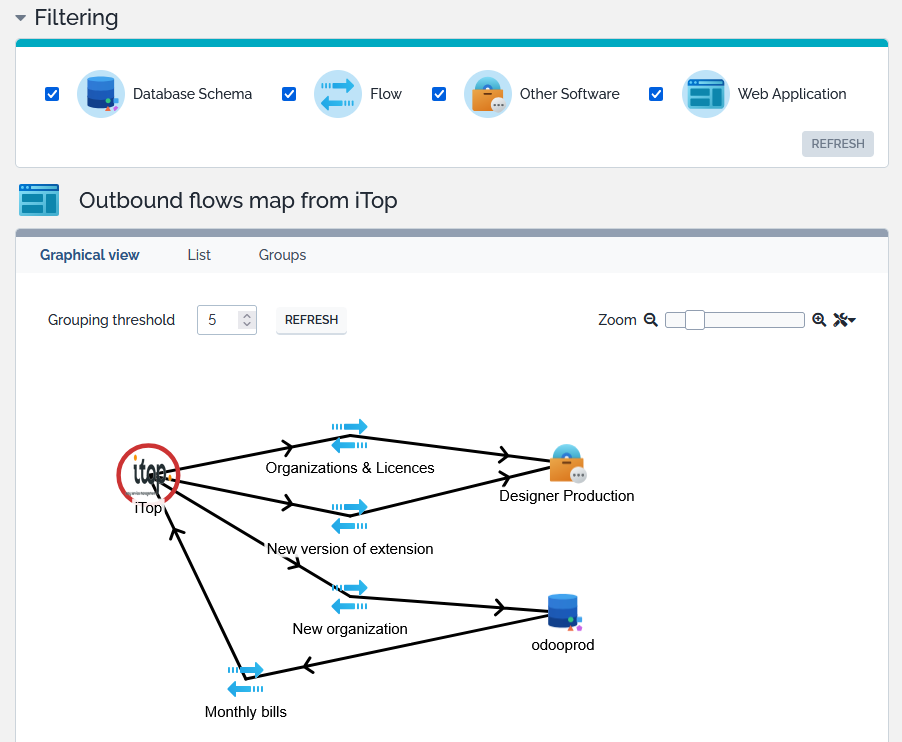
Task: Click the Flow filter icon
Action: pyautogui.click(x=338, y=94)
